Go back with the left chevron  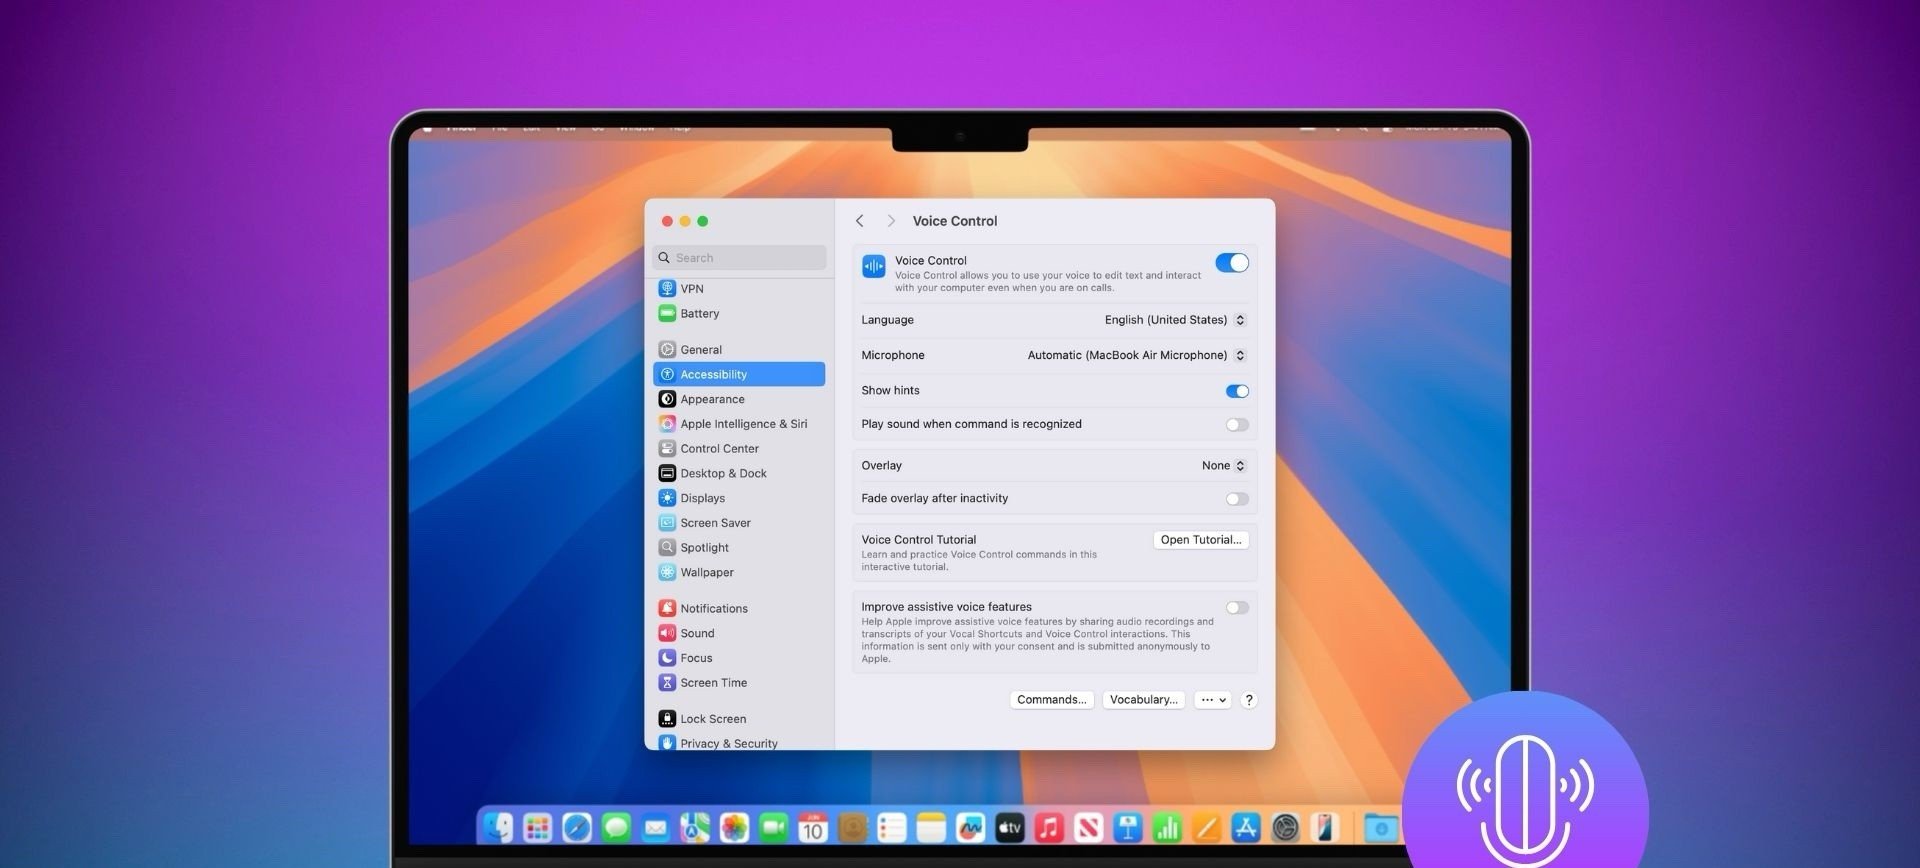point(860,221)
